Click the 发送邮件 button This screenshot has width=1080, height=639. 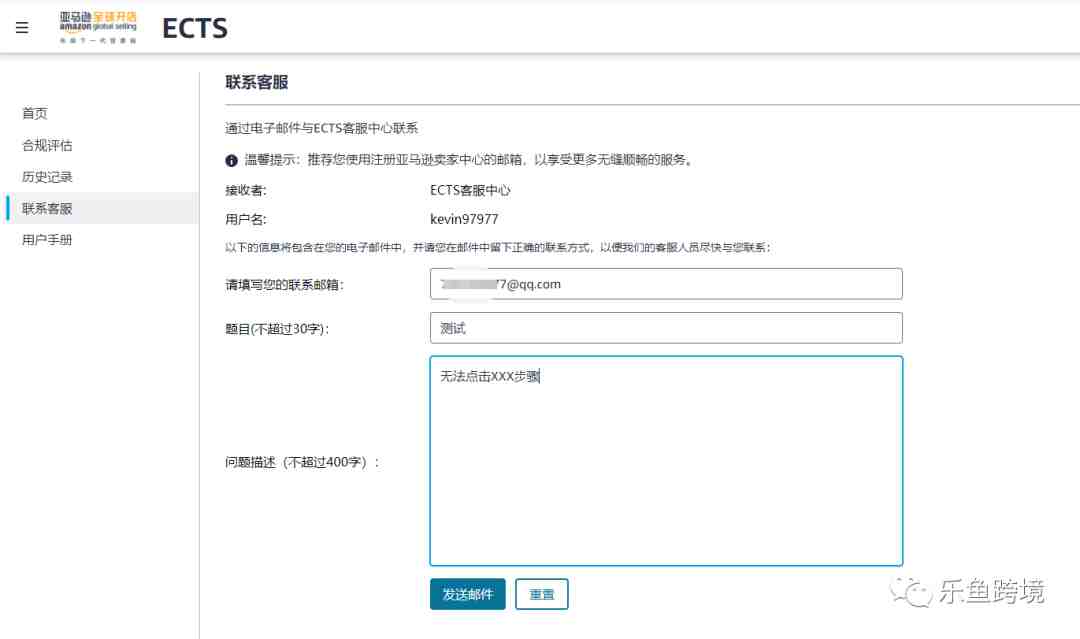468,594
